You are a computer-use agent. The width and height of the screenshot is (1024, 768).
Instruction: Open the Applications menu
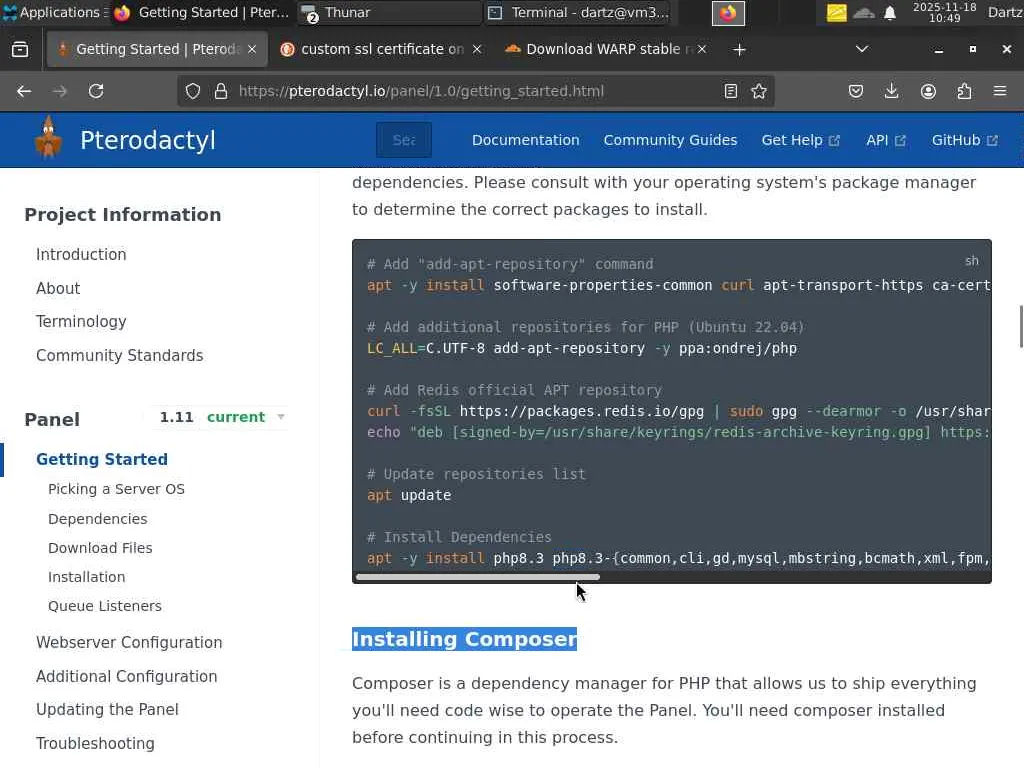pyautogui.click(x=52, y=12)
